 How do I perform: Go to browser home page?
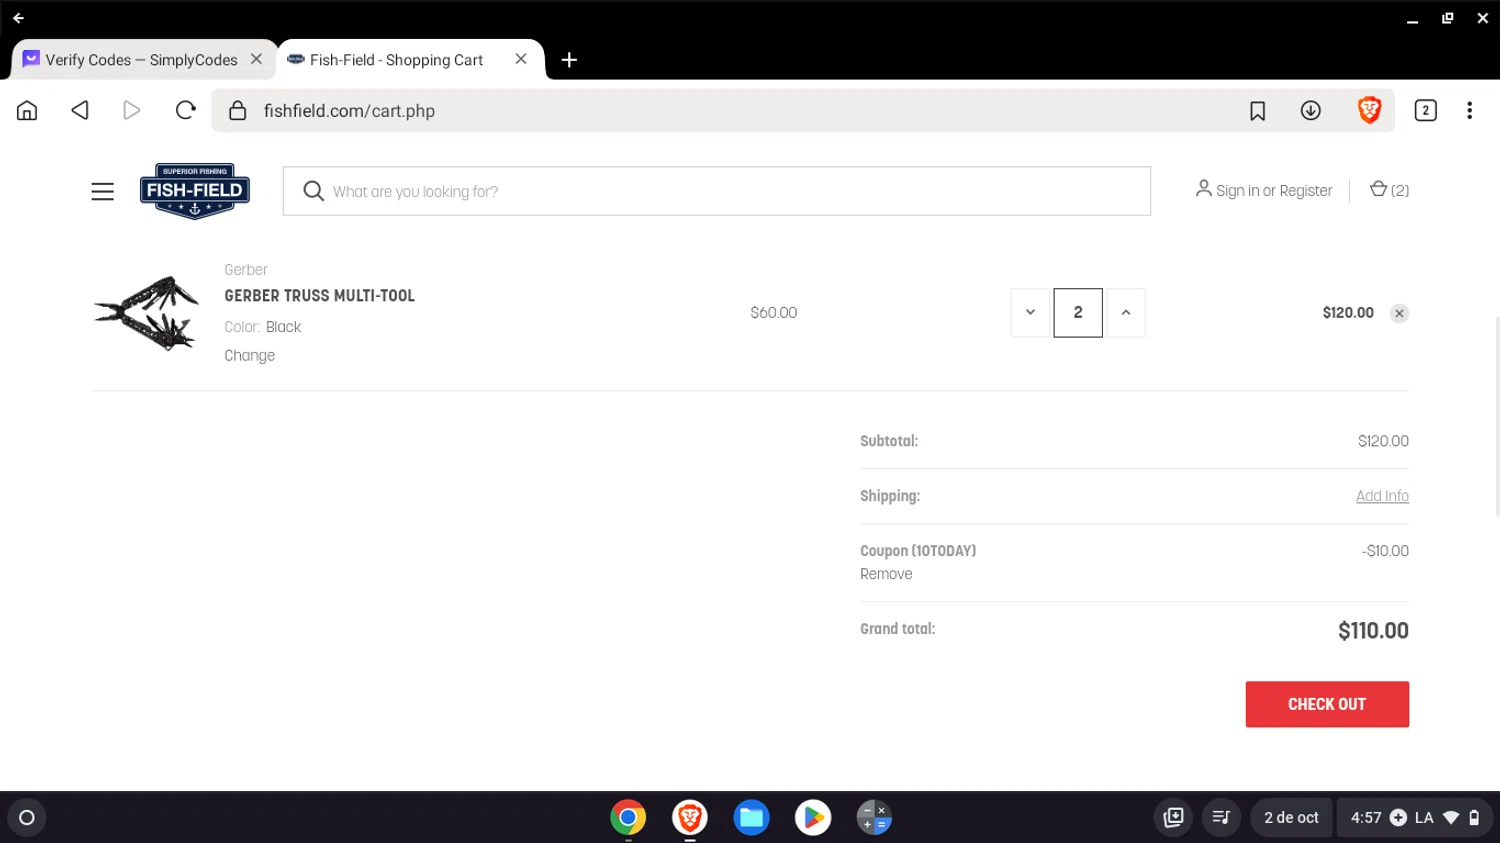pos(27,110)
